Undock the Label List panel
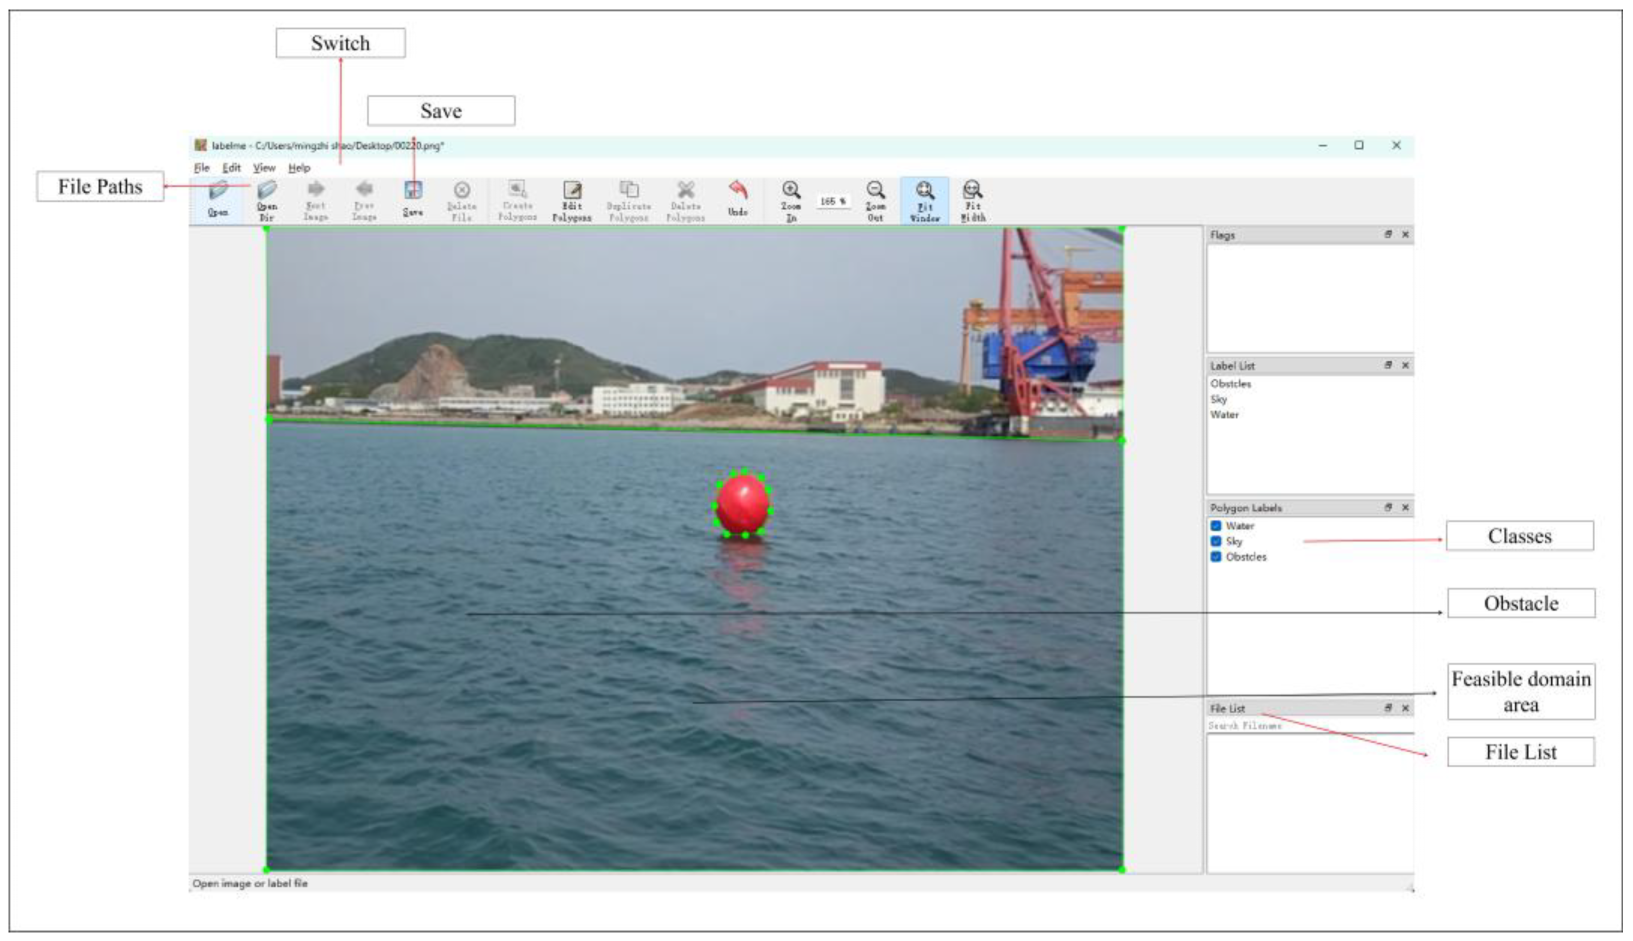 click(1387, 365)
